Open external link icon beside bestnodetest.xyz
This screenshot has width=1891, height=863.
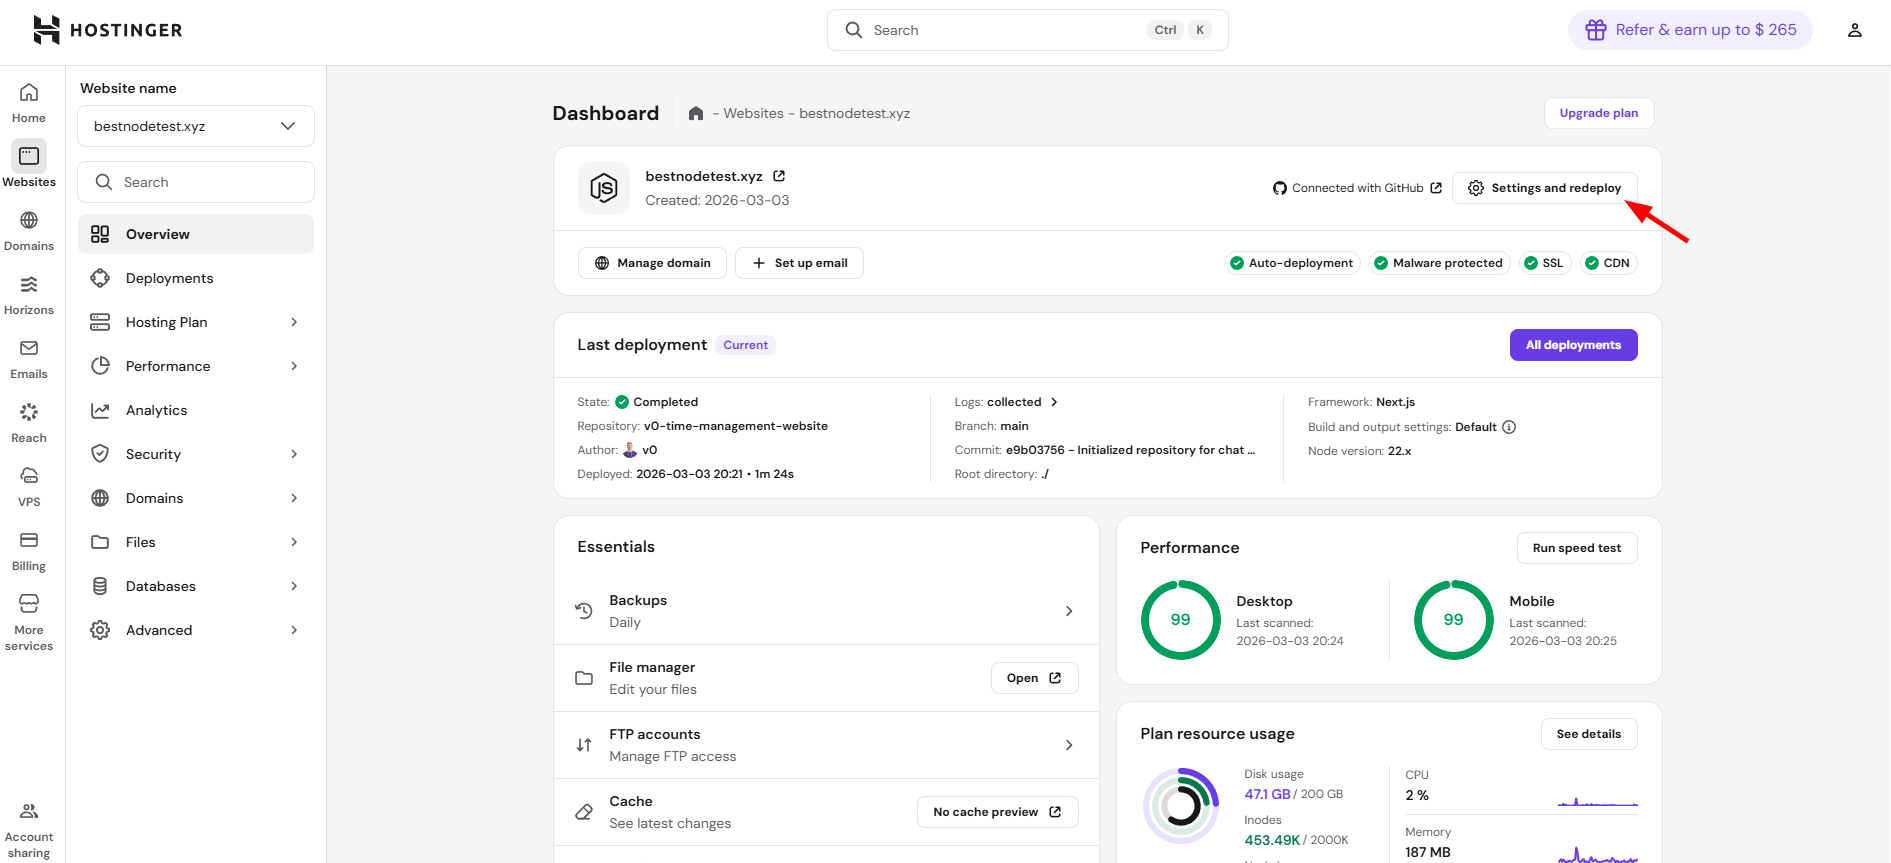click(779, 176)
